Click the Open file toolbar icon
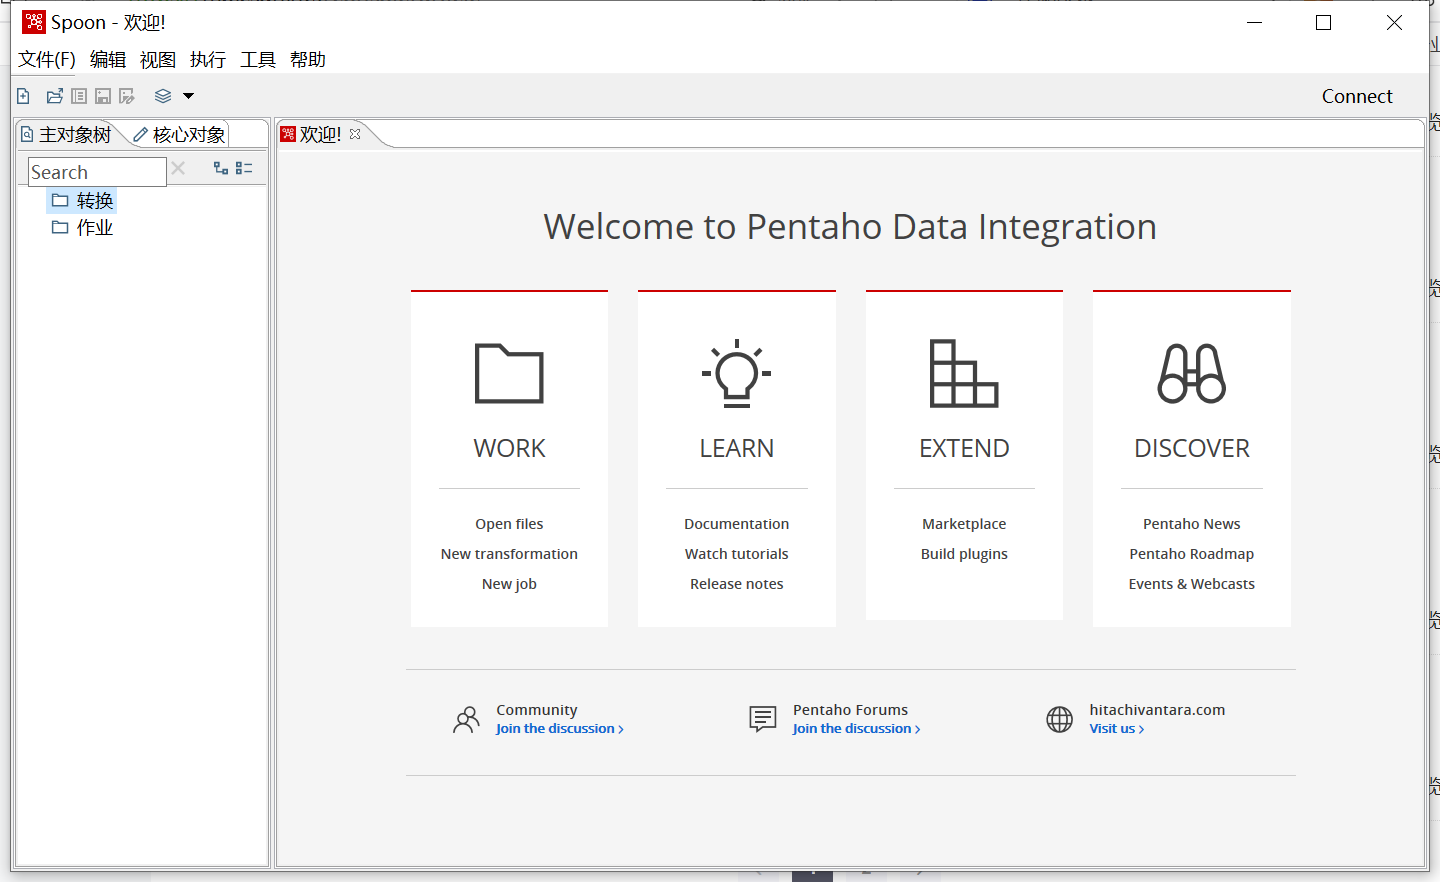The image size is (1440, 882). (x=55, y=96)
